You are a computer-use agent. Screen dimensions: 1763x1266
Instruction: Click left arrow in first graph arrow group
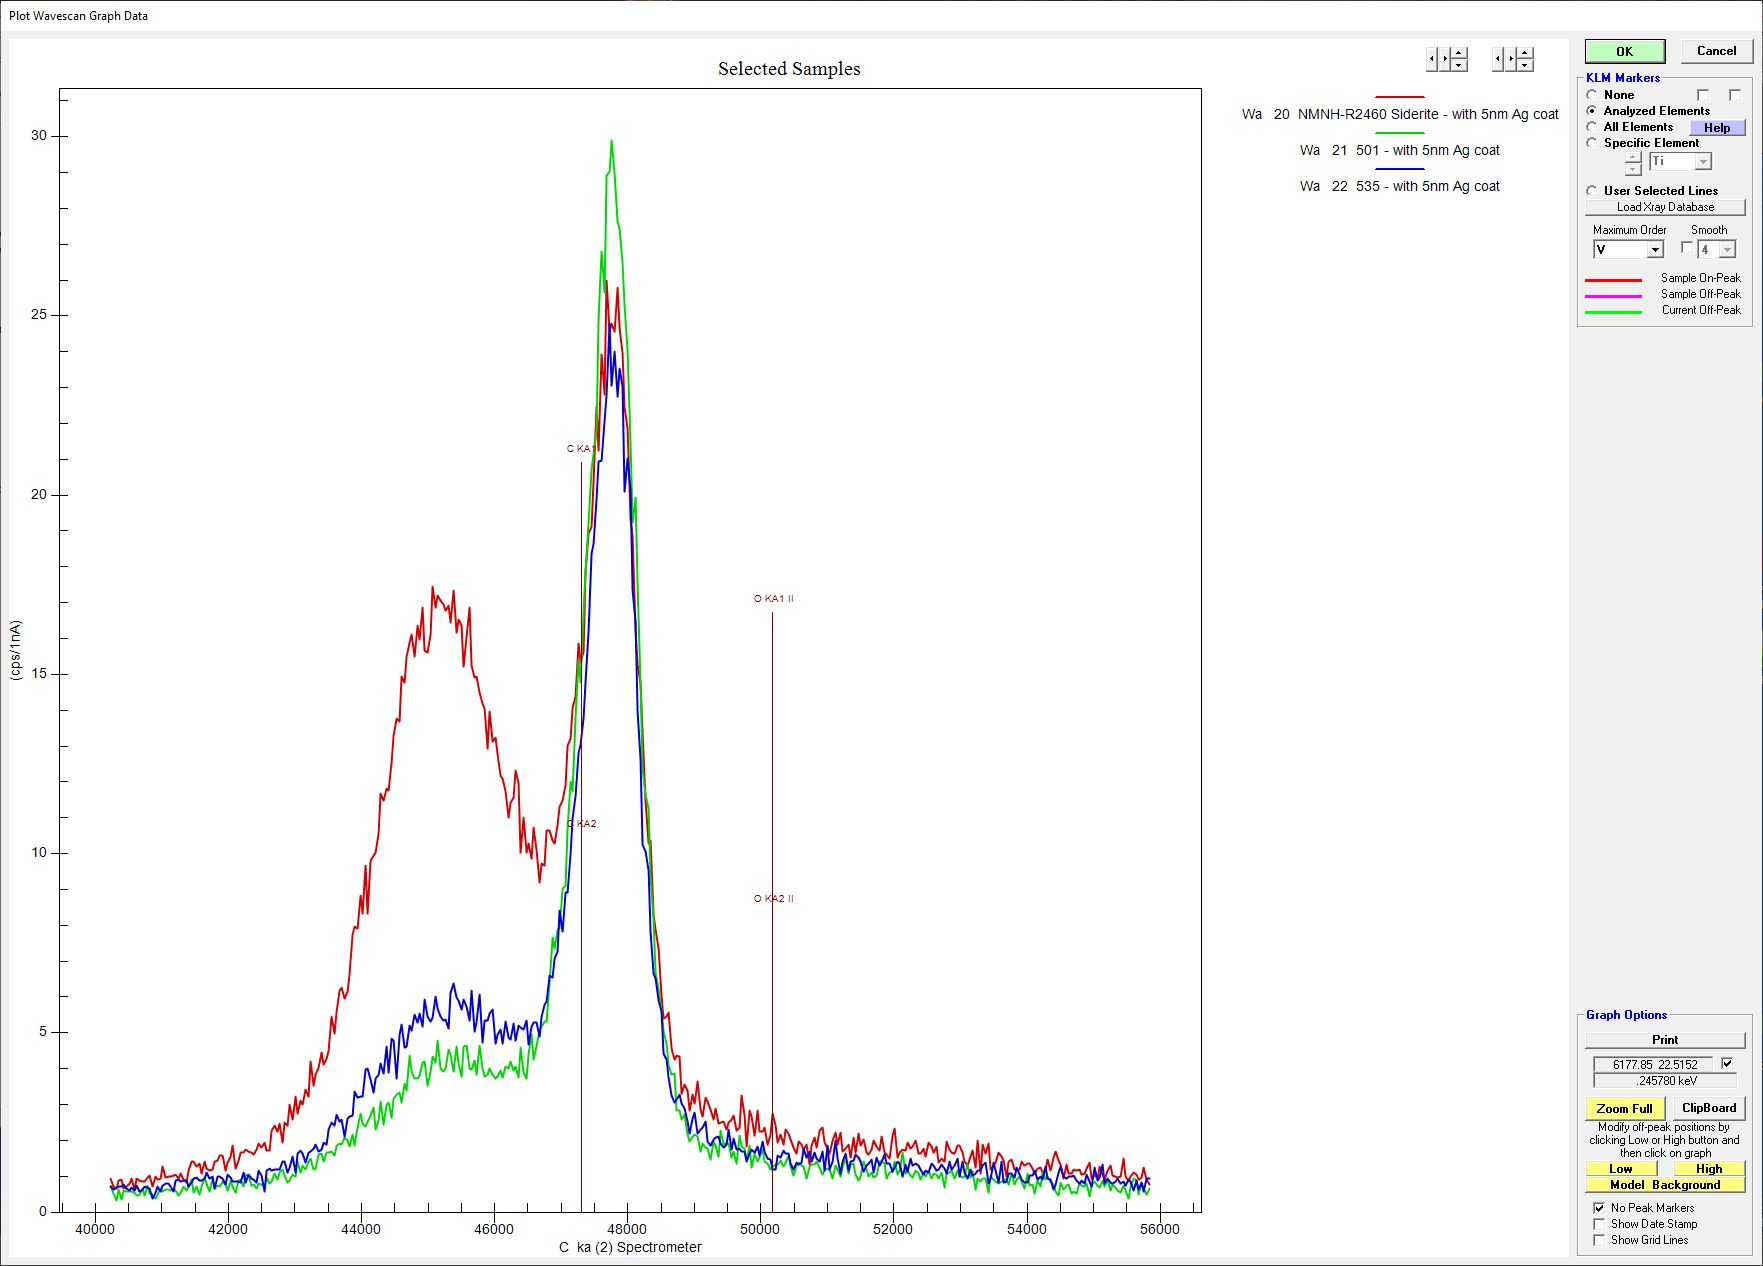[1432, 59]
